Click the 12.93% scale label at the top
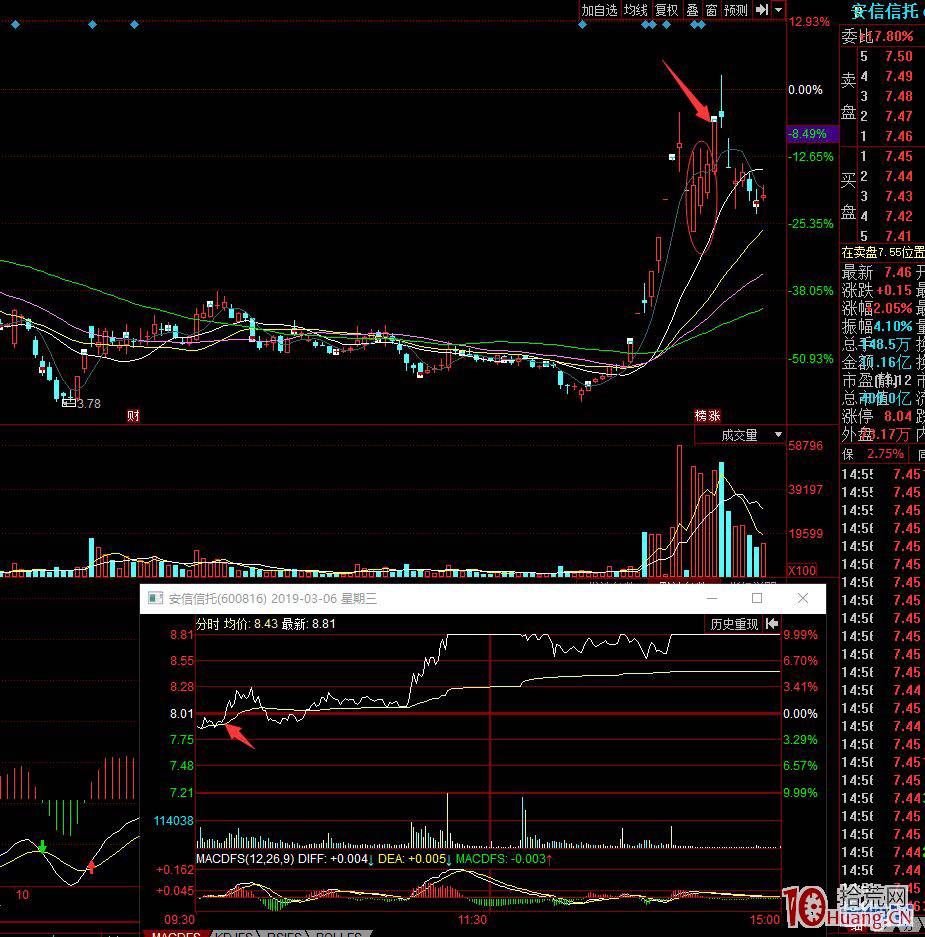 809,22
